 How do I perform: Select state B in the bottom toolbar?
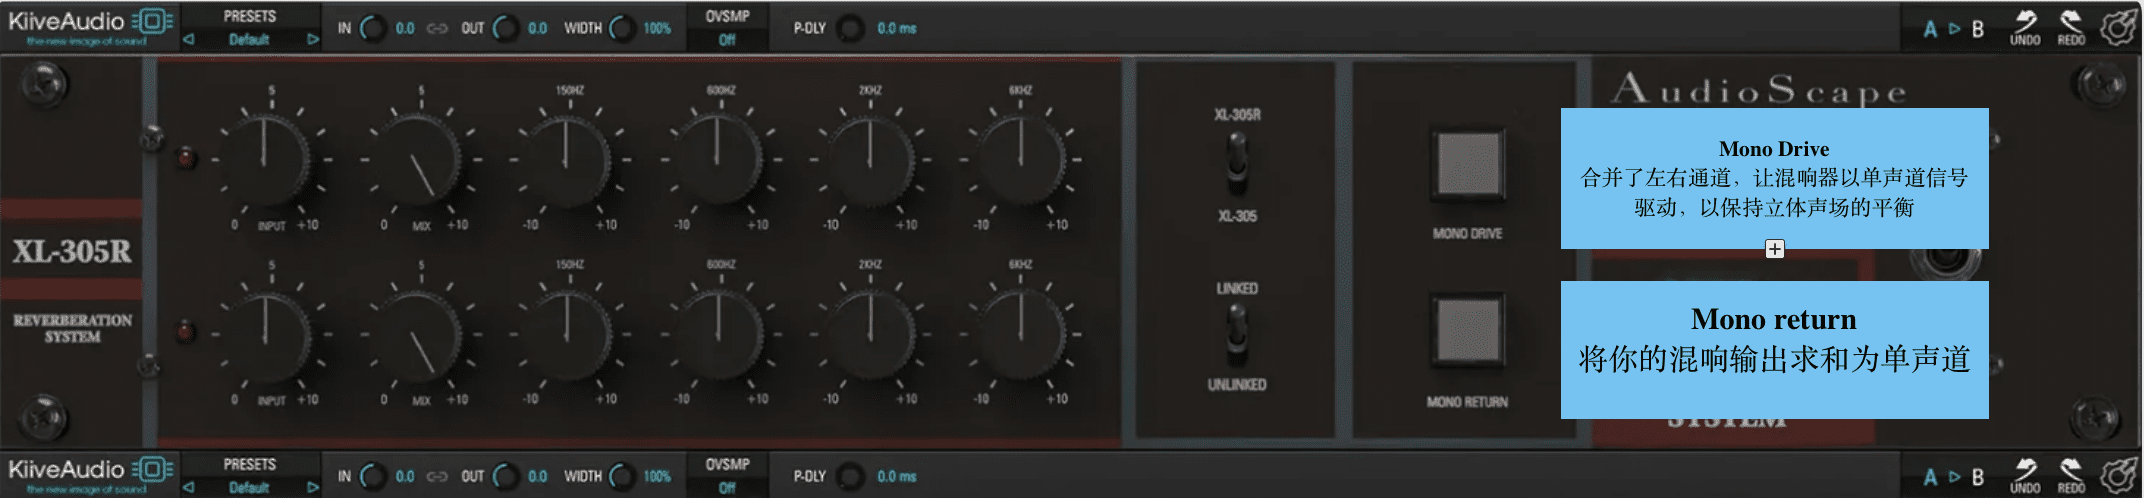pos(1977,476)
